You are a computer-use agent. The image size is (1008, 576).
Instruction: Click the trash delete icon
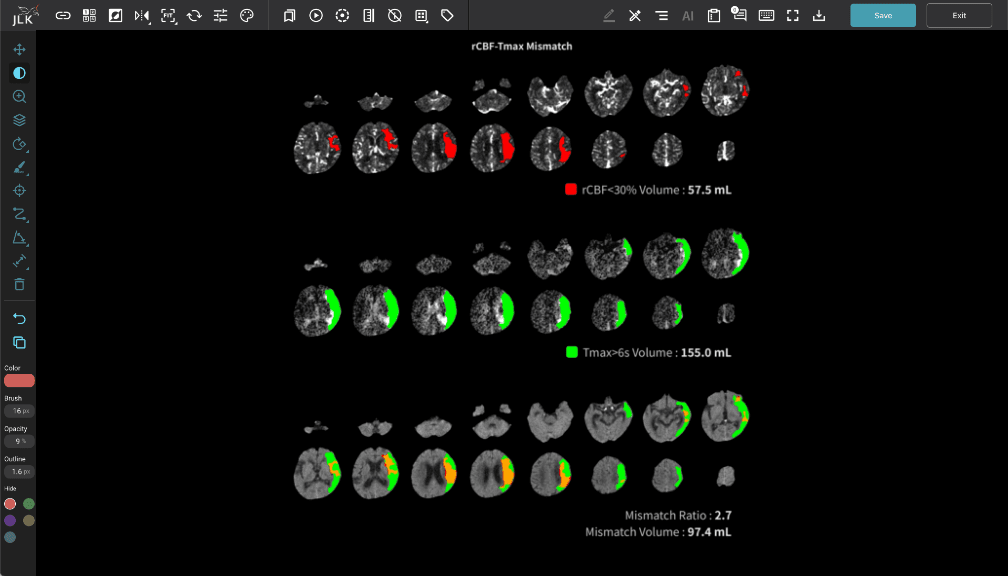click(19, 284)
